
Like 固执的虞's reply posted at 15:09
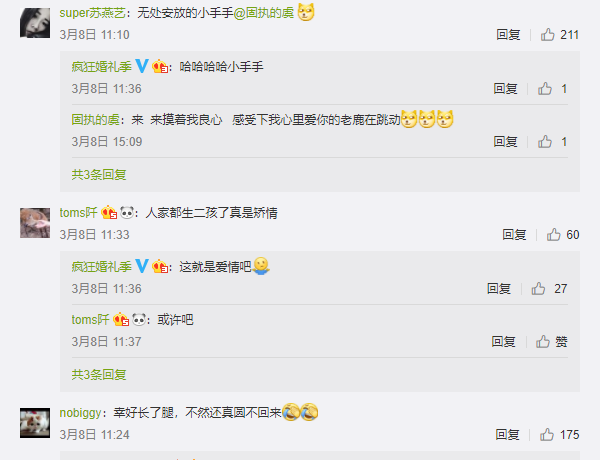coord(552,142)
